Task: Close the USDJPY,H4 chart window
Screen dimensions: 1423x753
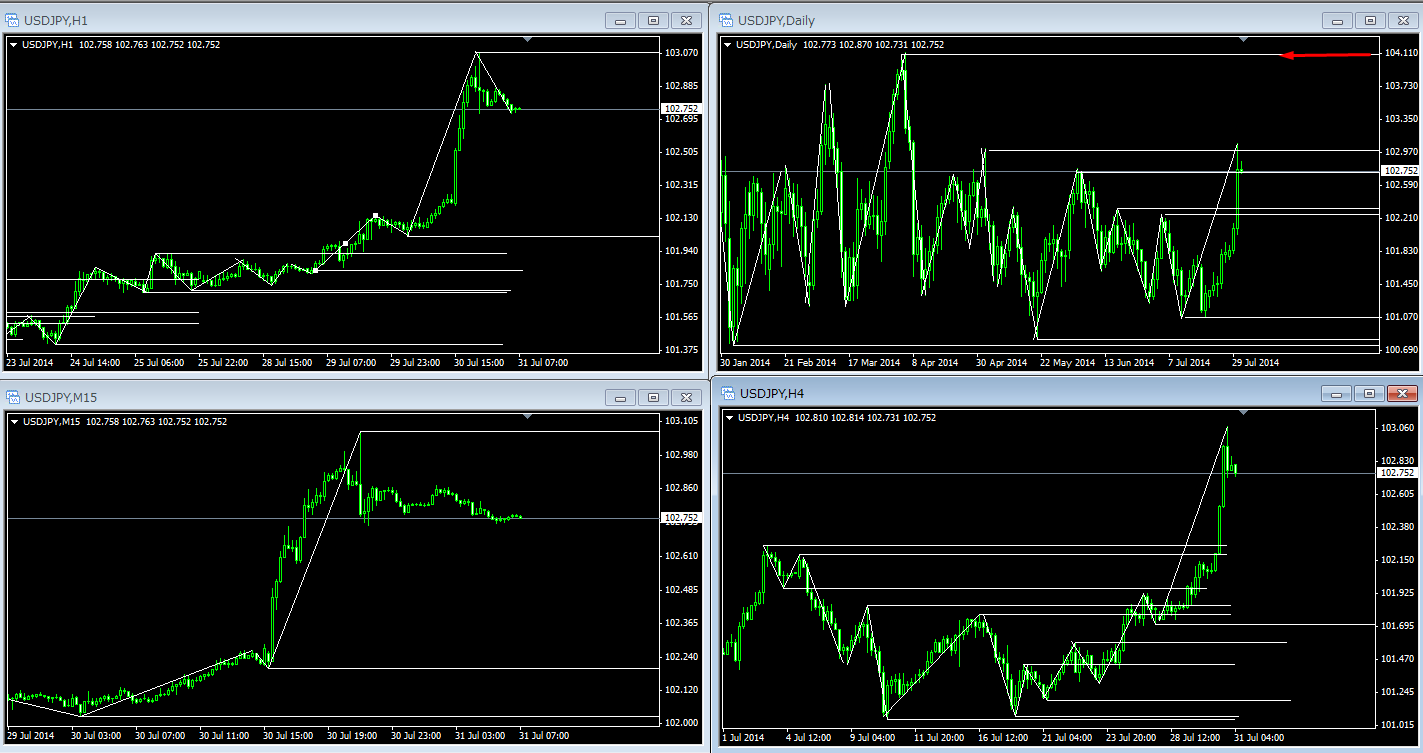Action: (x=1403, y=393)
